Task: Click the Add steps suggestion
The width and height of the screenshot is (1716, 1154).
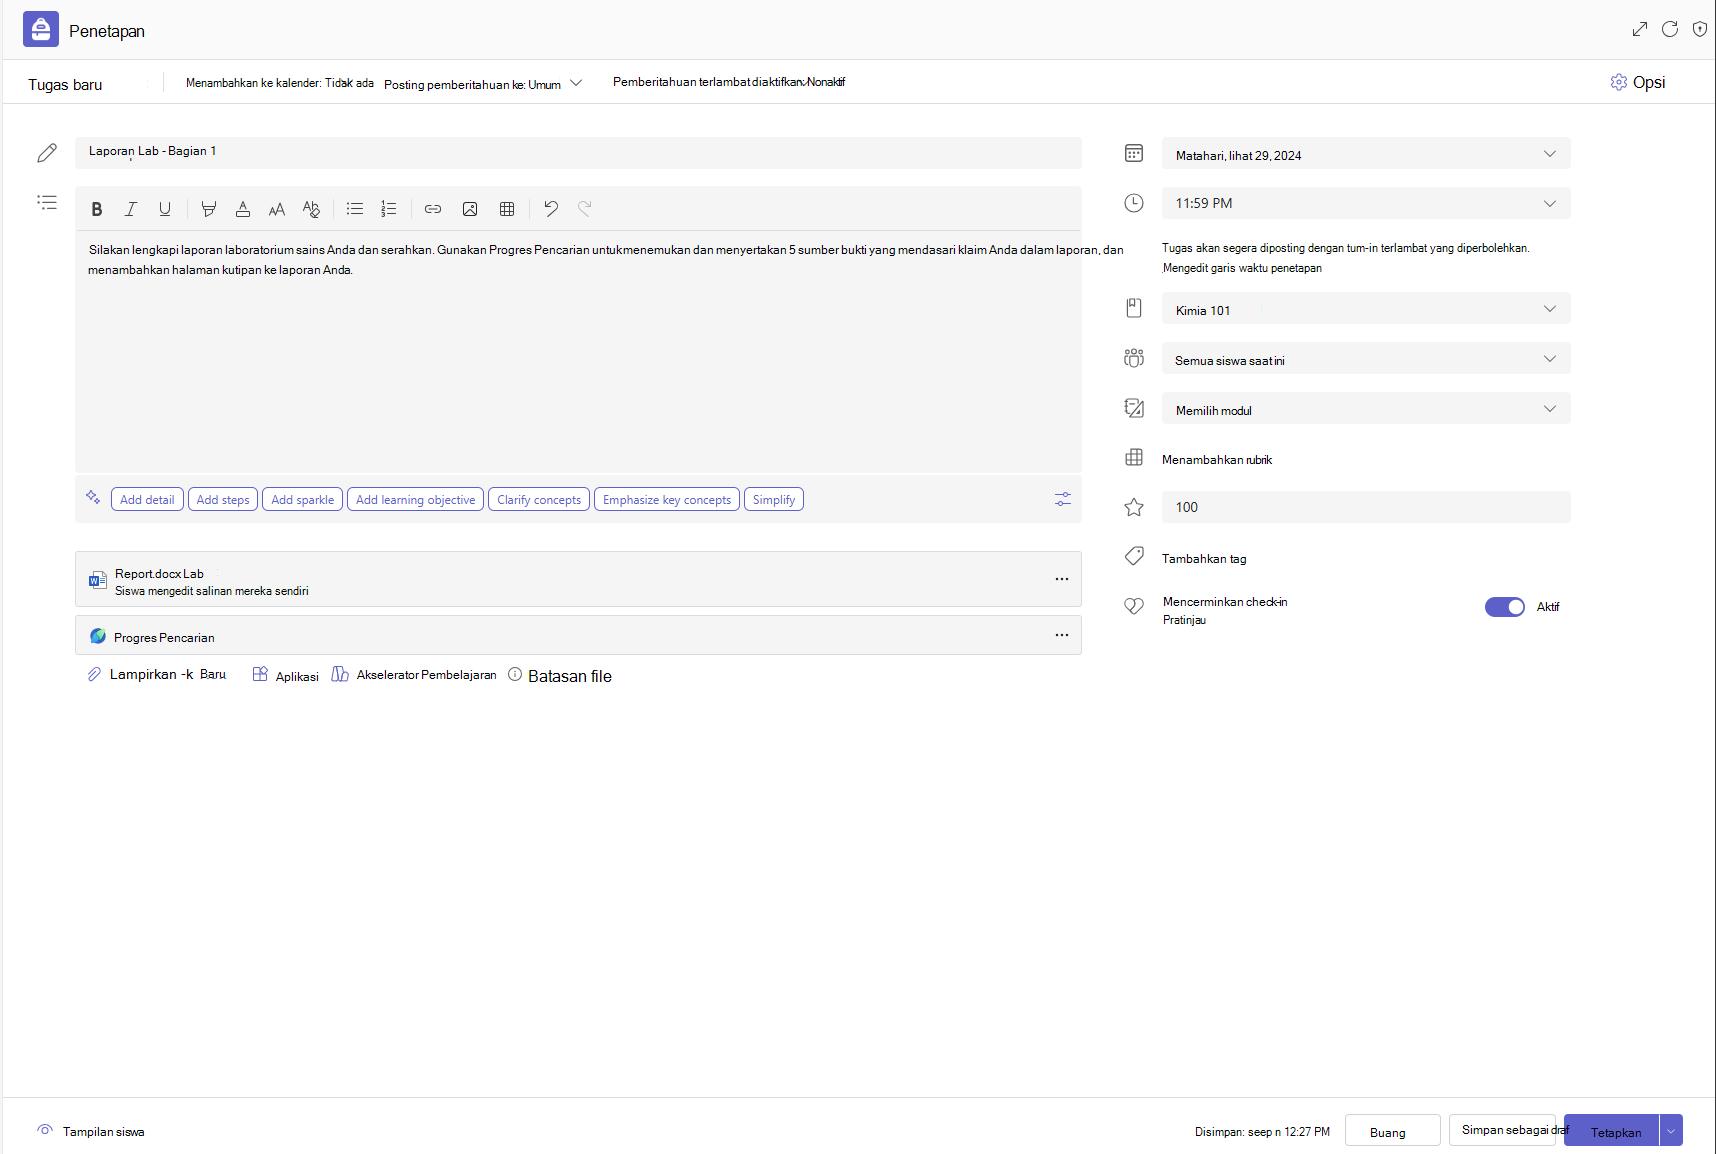Action: 223,499
